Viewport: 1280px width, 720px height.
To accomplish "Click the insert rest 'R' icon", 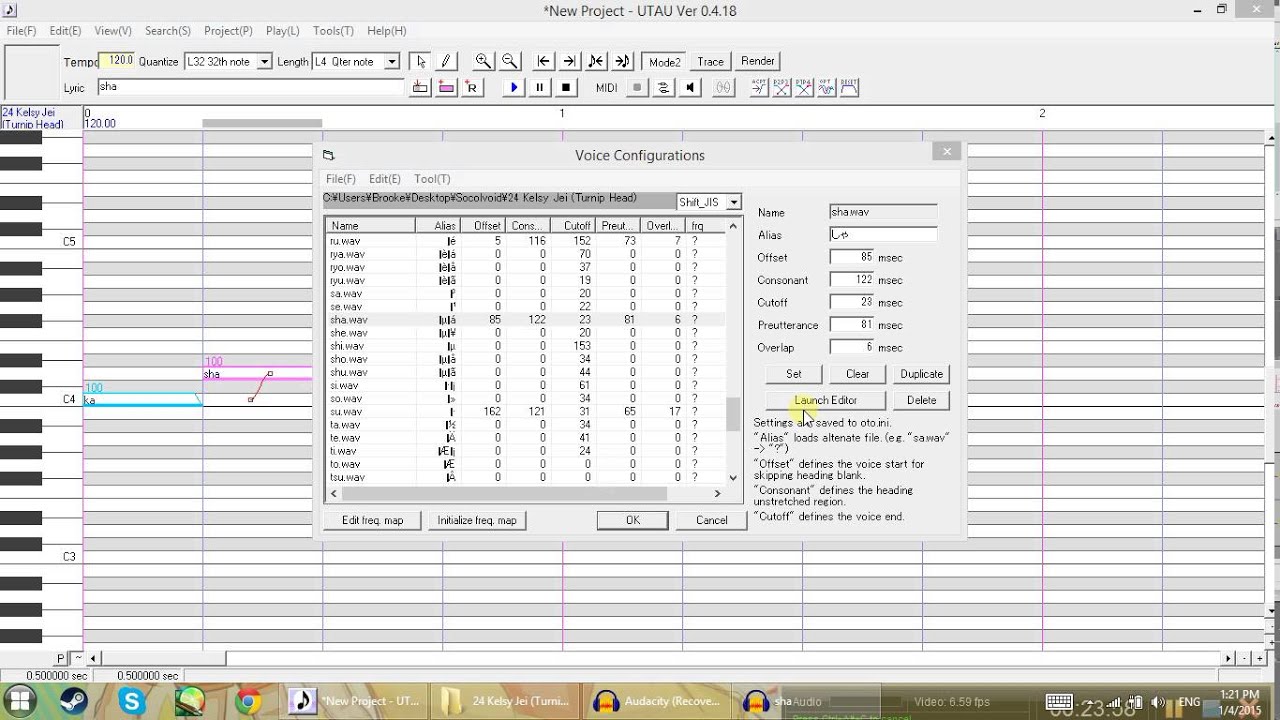I will 472,88.
